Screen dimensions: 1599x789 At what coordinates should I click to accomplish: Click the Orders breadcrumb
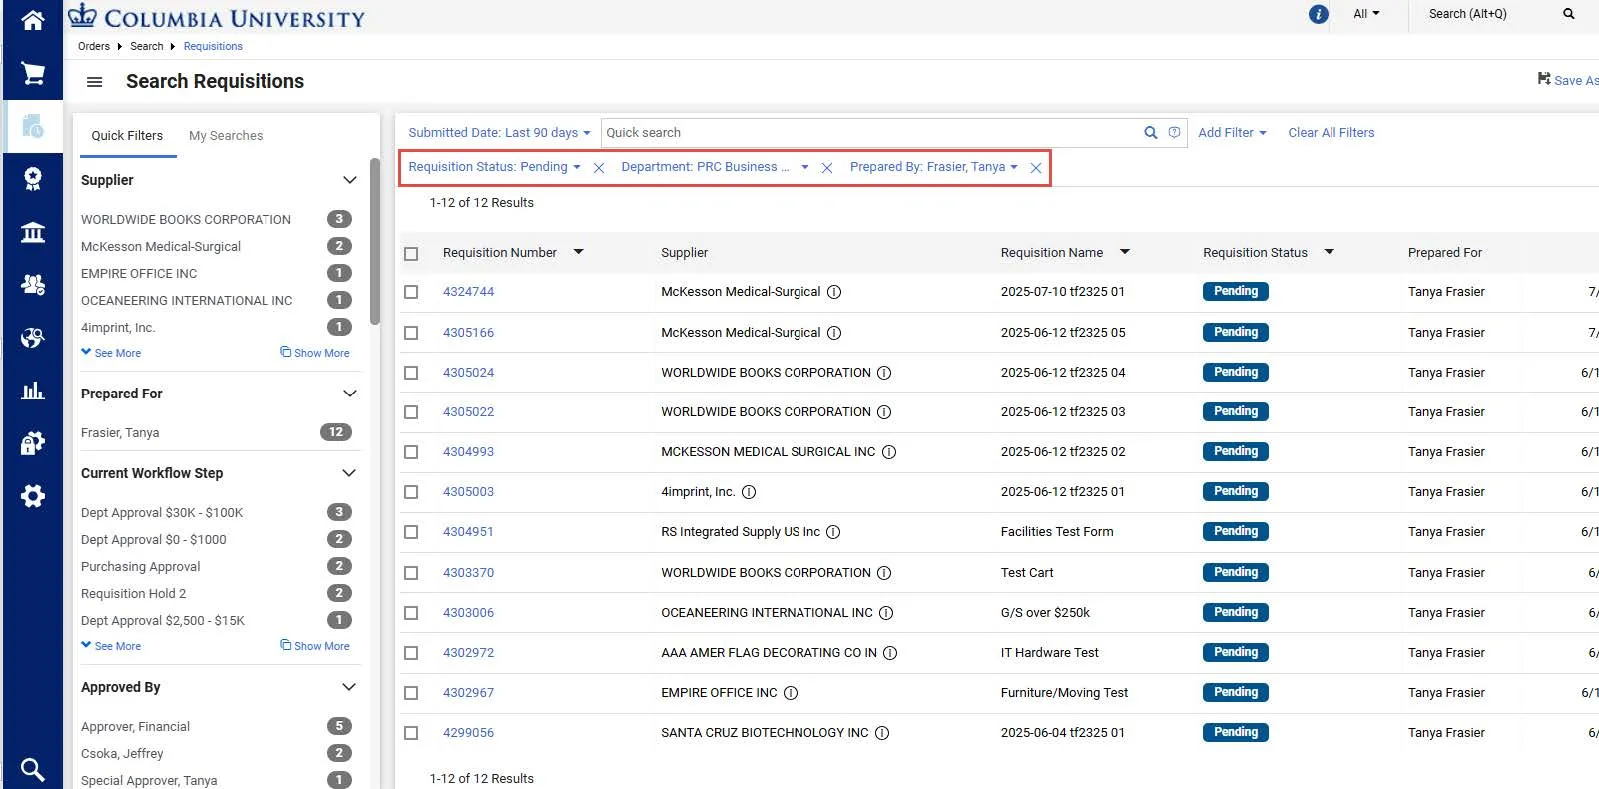click(x=94, y=46)
